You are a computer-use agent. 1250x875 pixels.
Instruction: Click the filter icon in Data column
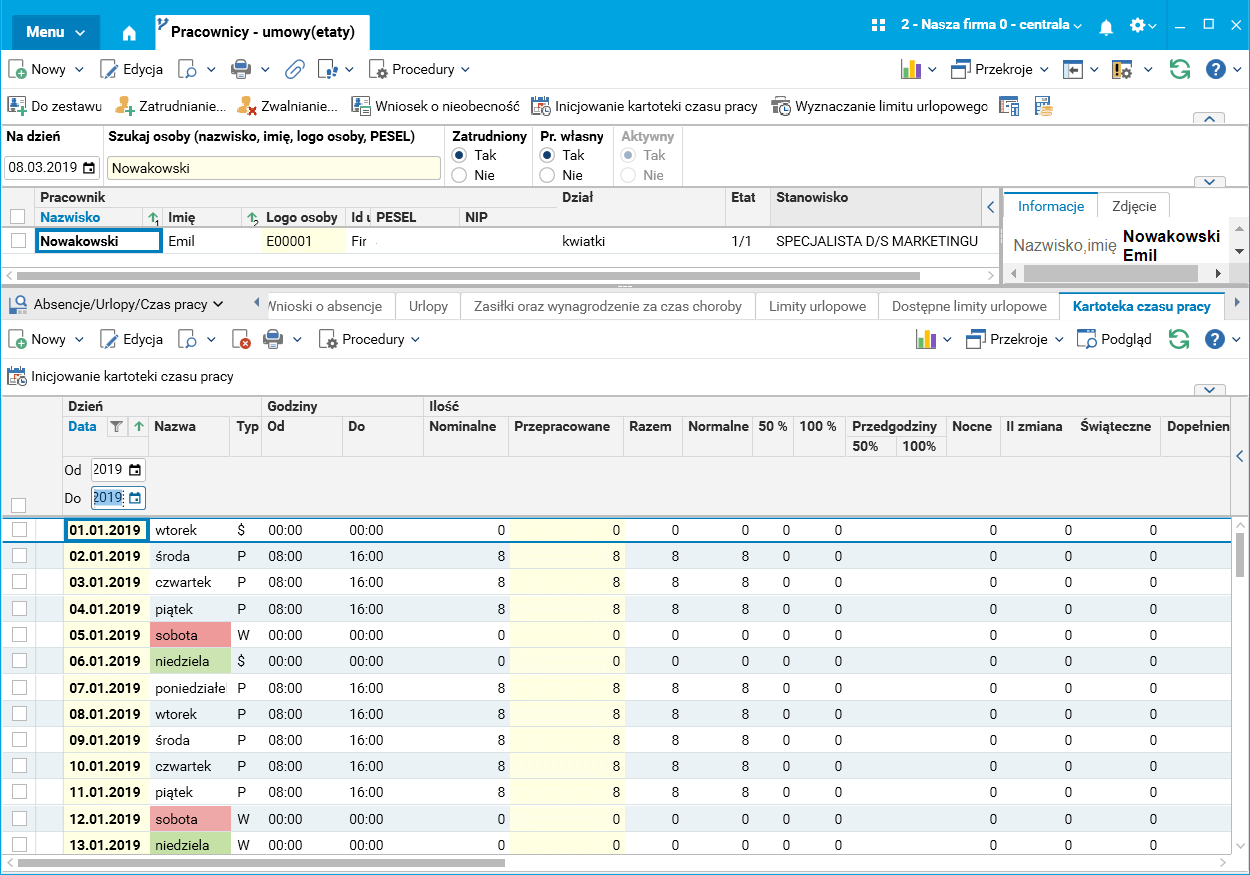pos(117,427)
